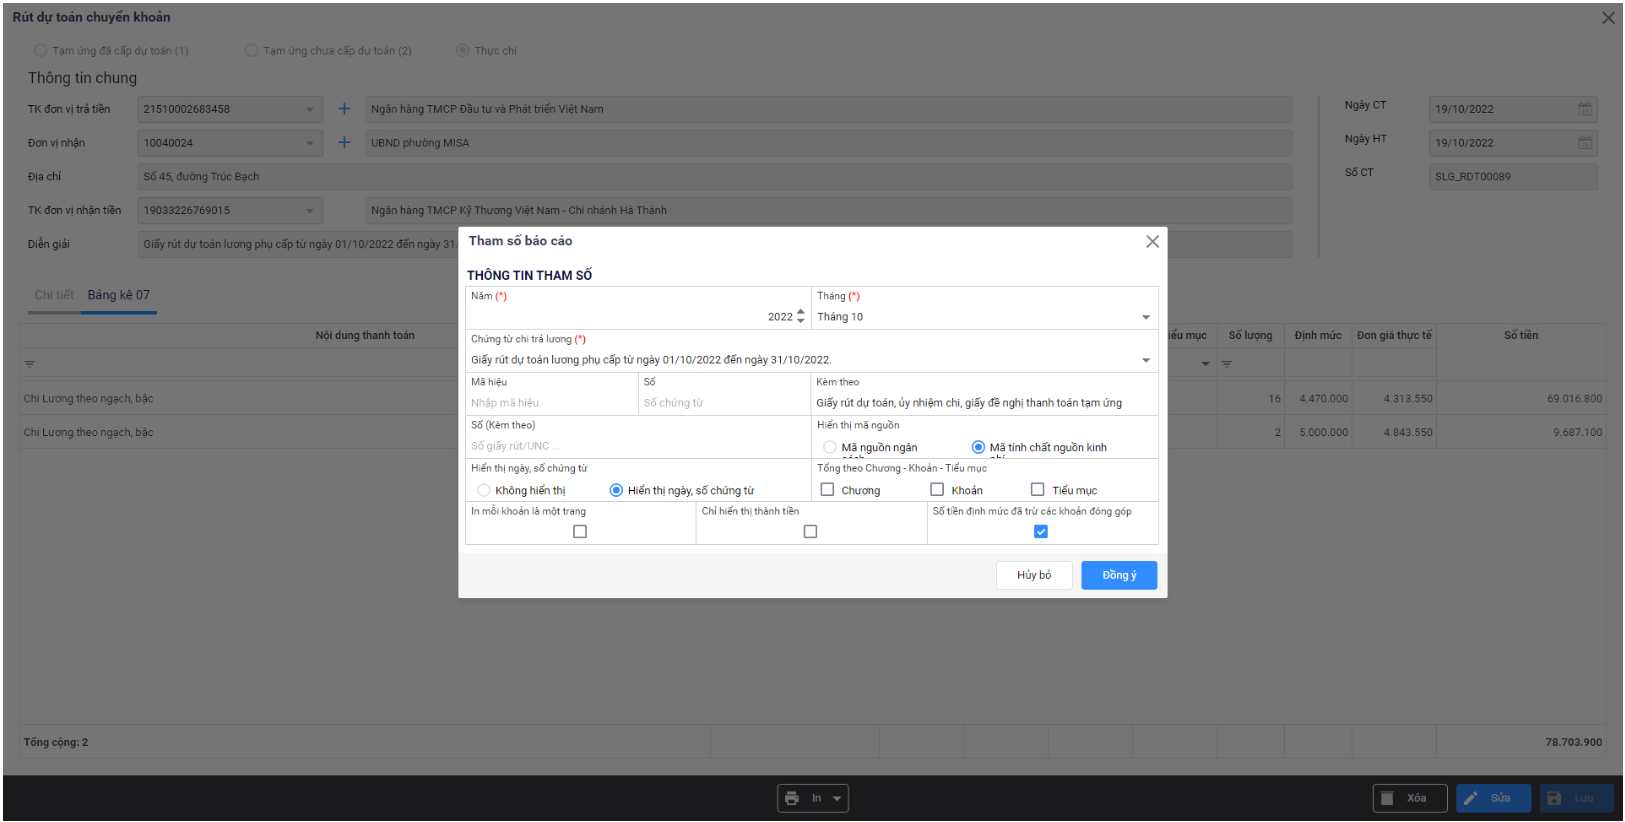1625x822 pixels.
Task: Select Hiển thị ngày, số chứng từ radio
Action: tap(616, 490)
